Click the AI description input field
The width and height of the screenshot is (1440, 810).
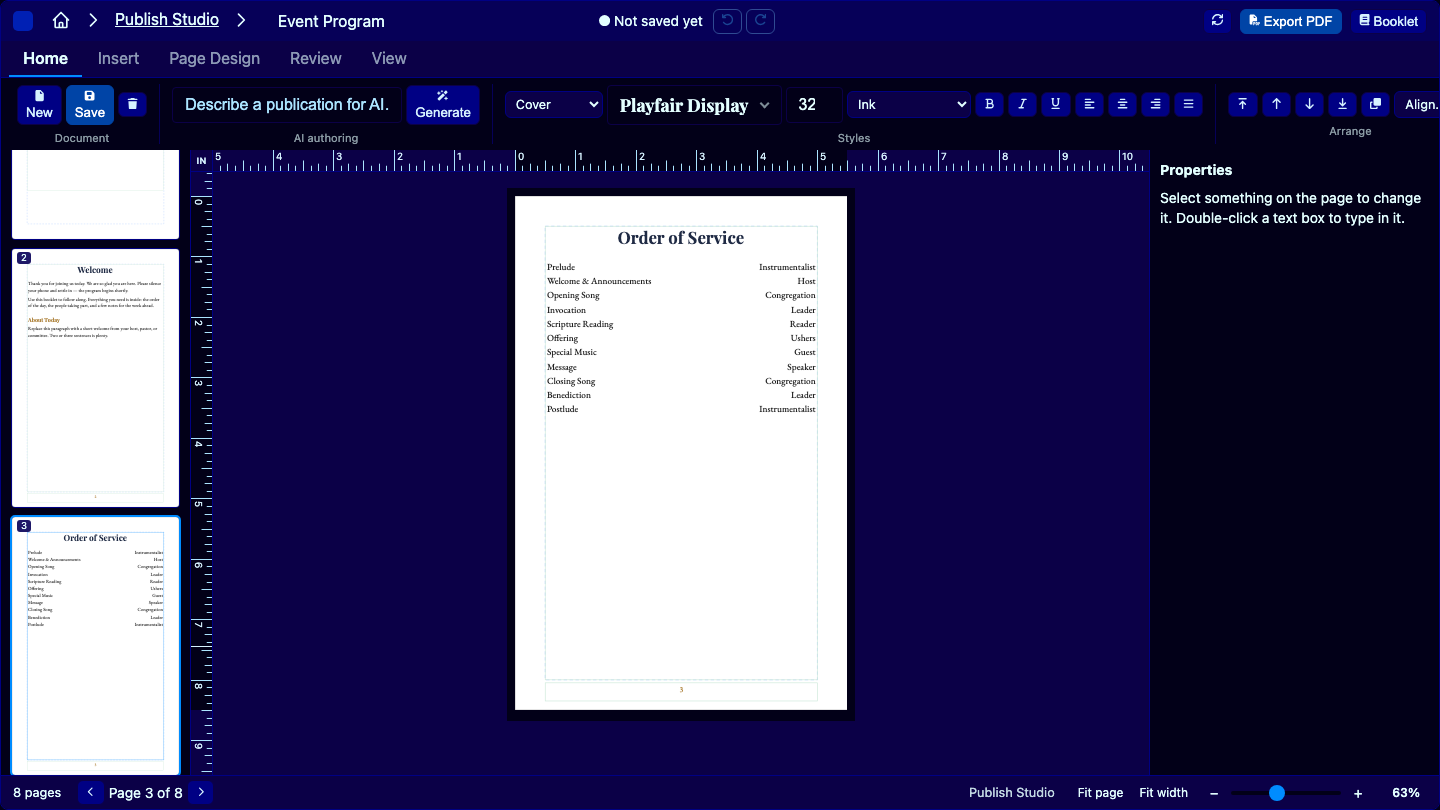coord(287,104)
